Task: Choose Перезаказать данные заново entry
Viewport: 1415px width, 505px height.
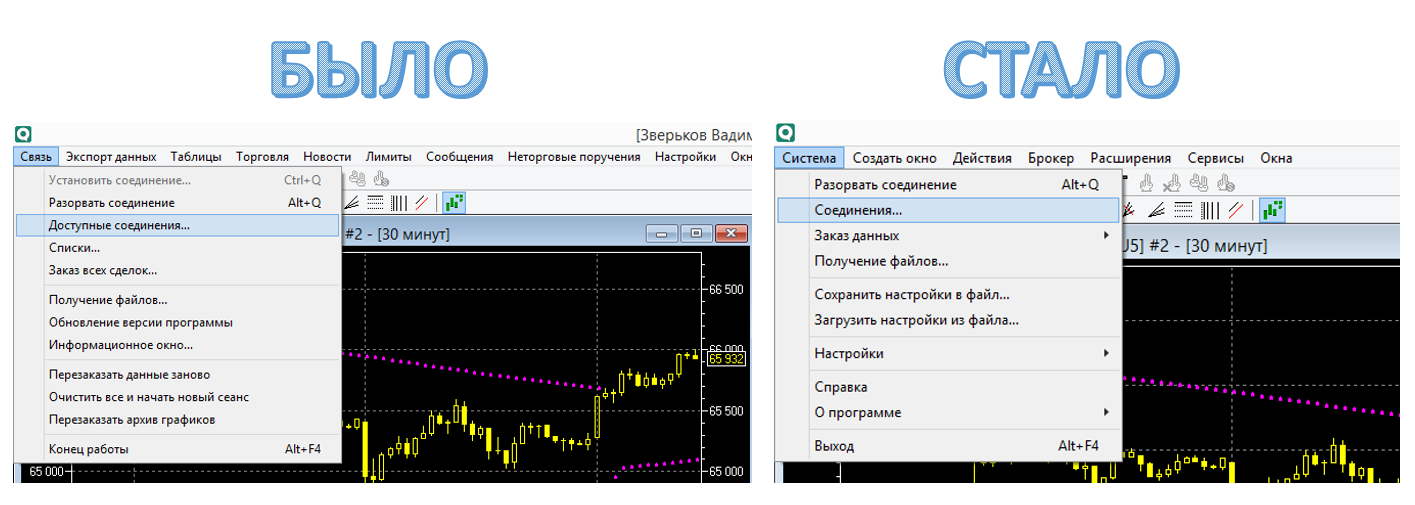Action: pos(178,374)
